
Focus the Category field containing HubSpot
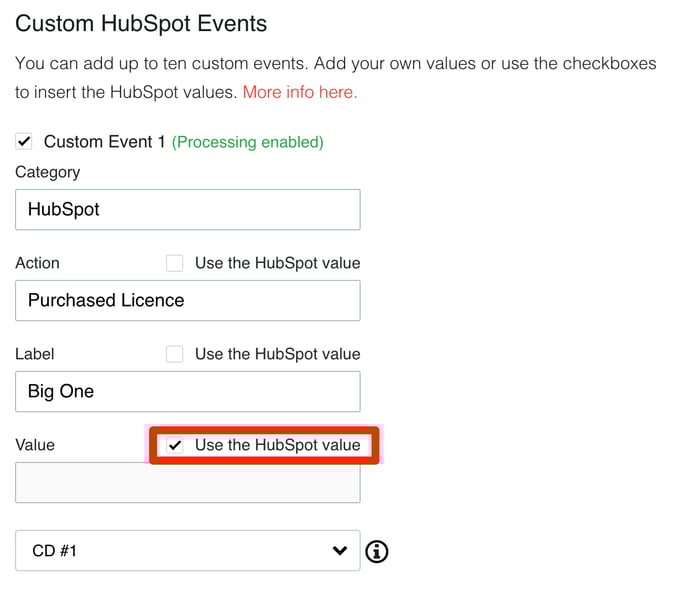pos(188,210)
